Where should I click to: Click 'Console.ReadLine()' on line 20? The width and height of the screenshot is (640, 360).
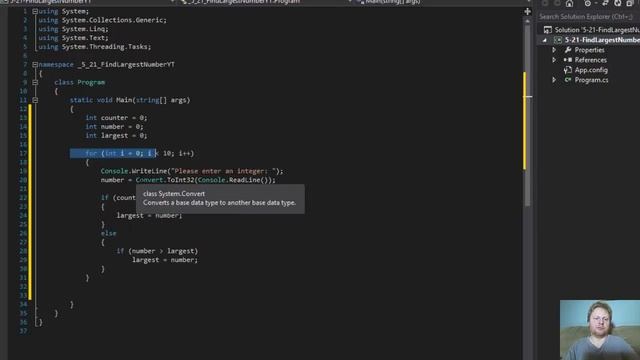pyautogui.click(x=233, y=180)
